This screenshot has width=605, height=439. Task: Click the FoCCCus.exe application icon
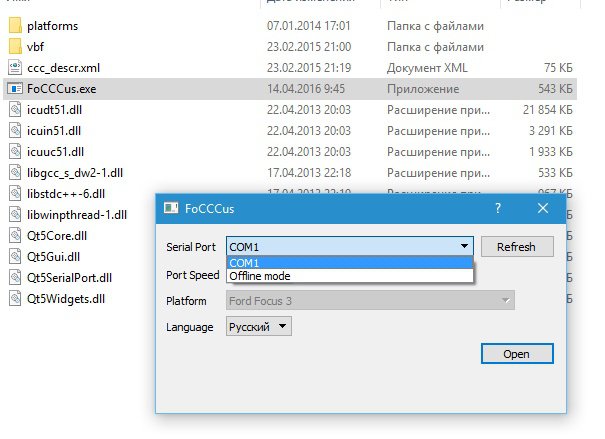pos(15,89)
